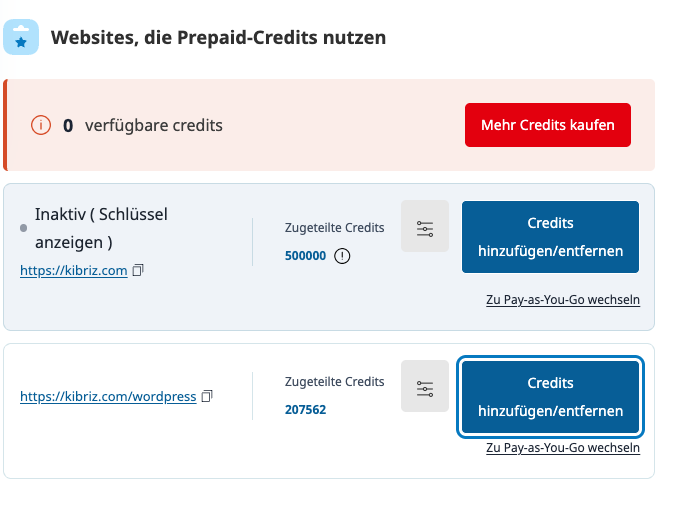Switch kibriz.com to Pay-as-You-Go

562,300
